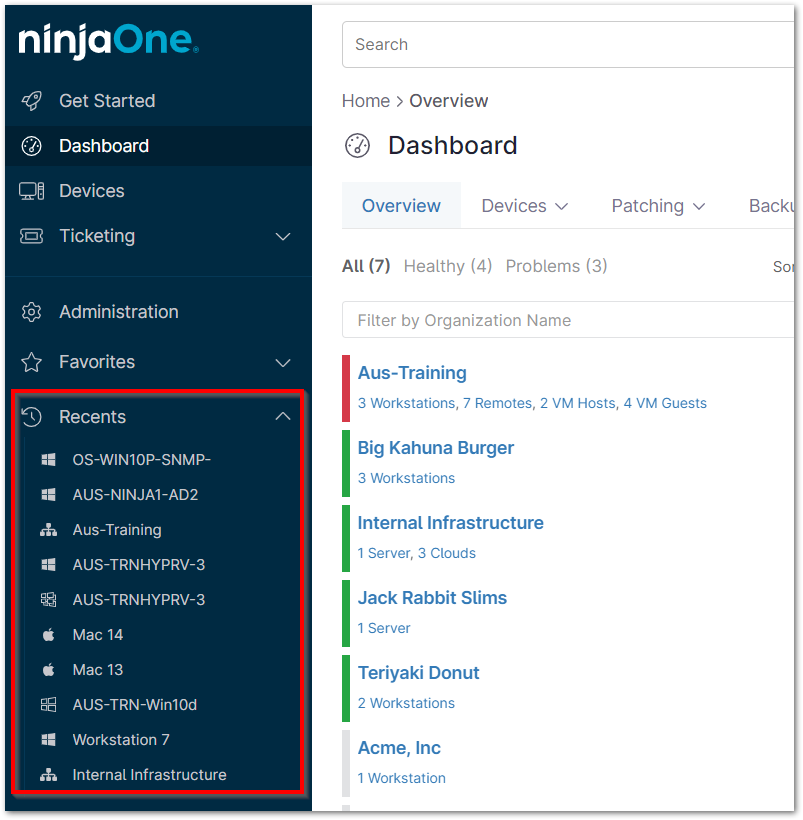Open Mac 14 from Recents

98,635
